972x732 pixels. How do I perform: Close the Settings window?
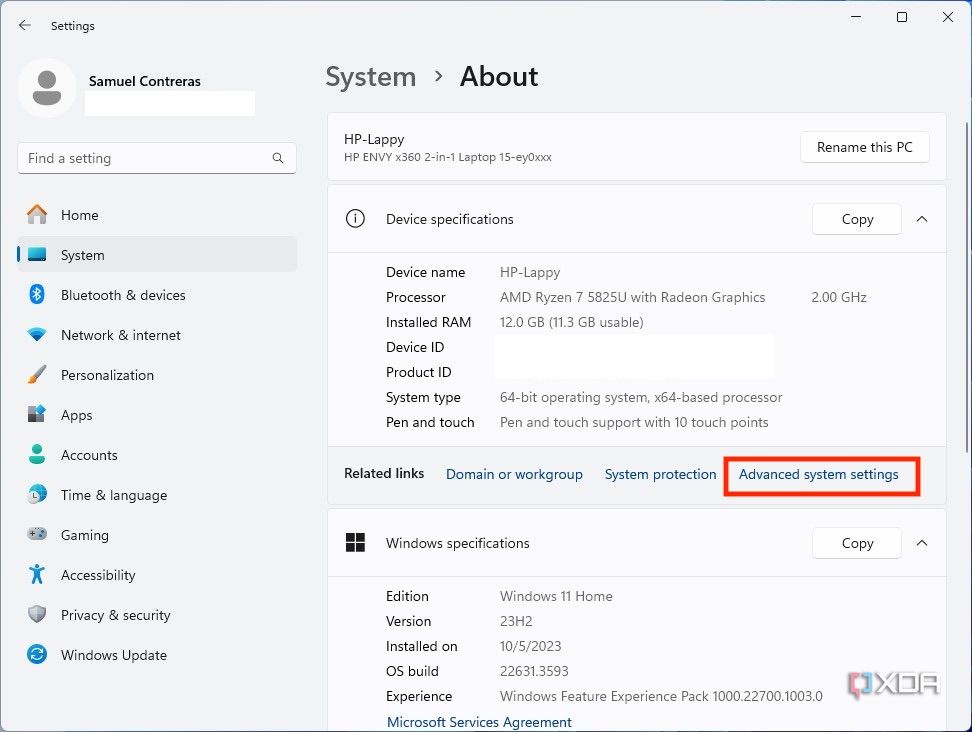click(x=948, y=17)
